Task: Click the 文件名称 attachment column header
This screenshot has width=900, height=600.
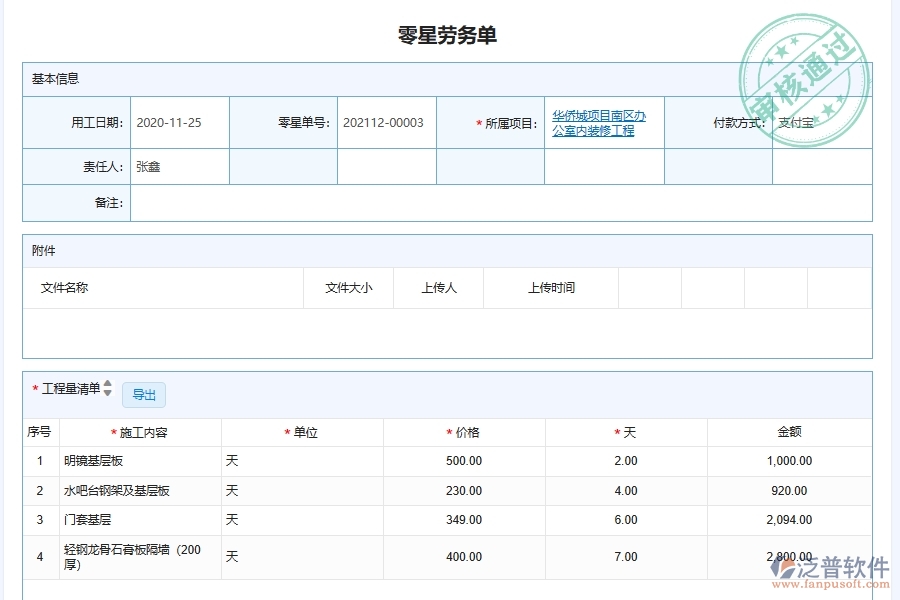Action: tap(64, 287)
